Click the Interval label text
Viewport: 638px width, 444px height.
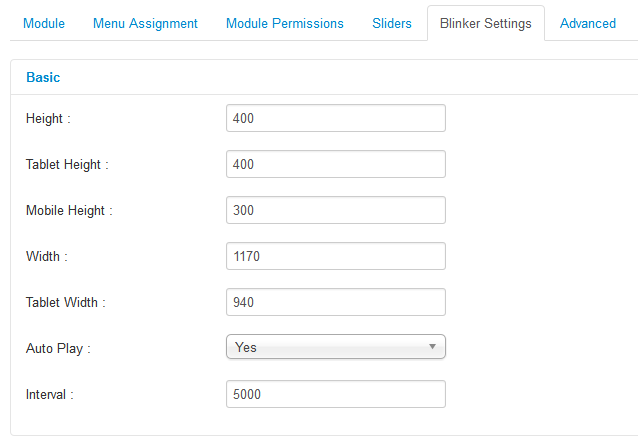[x=49, y=394]
